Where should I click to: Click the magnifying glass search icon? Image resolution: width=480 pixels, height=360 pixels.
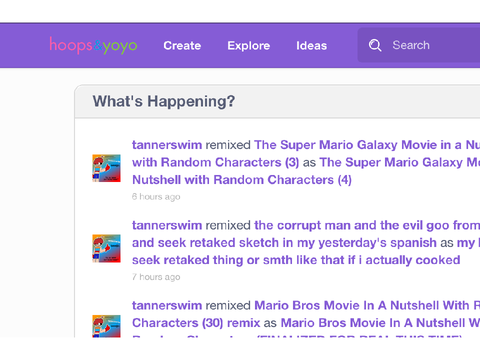click(375, 45)
